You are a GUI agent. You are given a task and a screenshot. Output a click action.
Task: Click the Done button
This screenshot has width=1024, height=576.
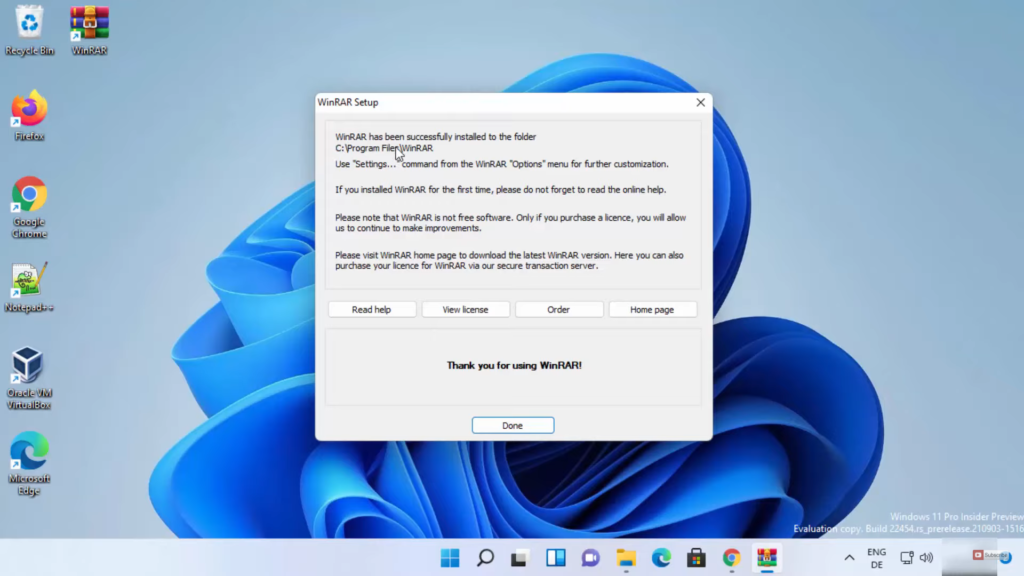pyautogui.click(x=512, y=425)
